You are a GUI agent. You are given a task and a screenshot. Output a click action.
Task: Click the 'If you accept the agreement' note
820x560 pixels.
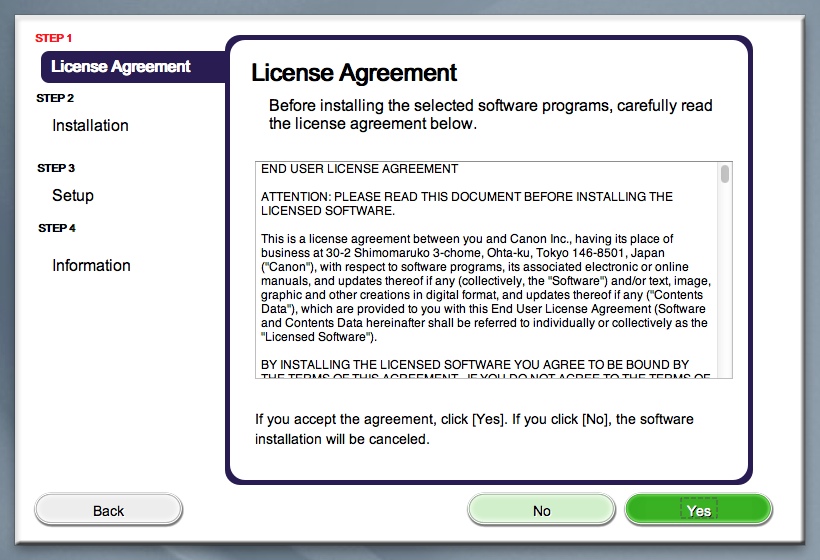473,429
